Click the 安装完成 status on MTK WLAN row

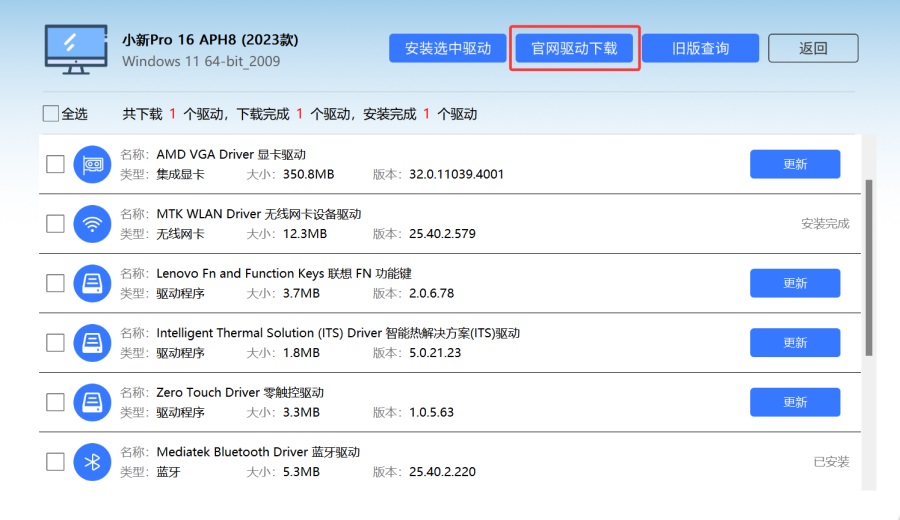coord(825,224)
